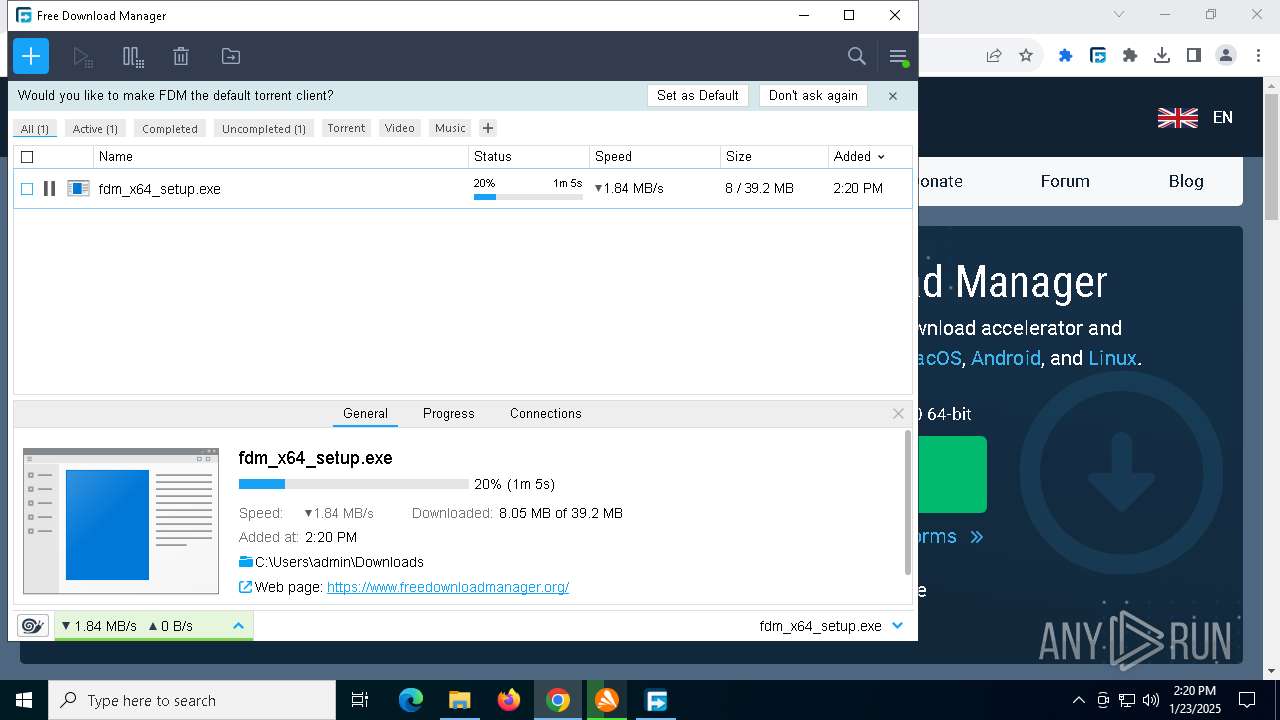Click Windows search box on taskbar

tap(192, 700)
